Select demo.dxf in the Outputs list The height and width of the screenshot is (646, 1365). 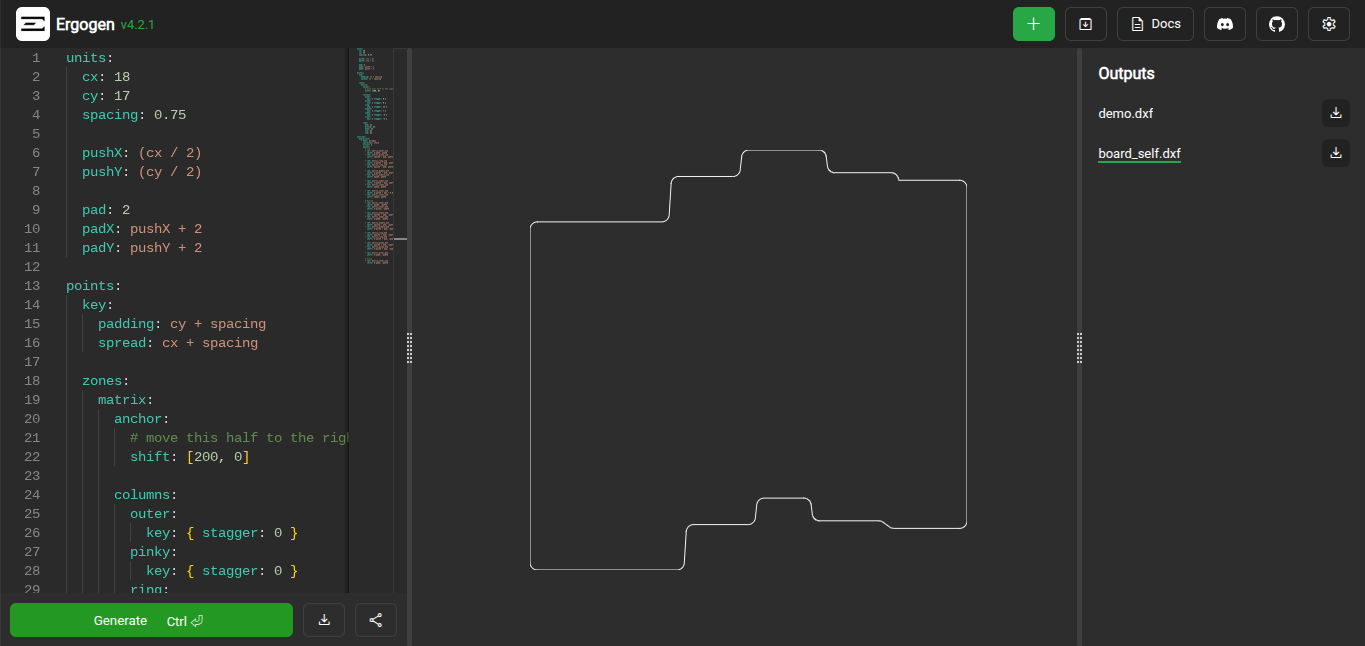coord(1126,114)
